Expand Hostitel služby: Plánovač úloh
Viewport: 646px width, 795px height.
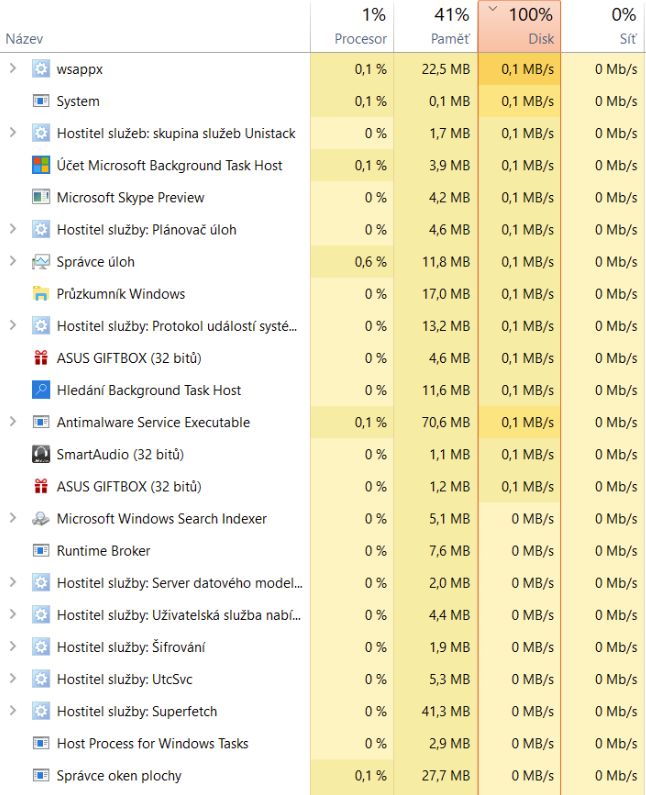(x=13, y=229)
